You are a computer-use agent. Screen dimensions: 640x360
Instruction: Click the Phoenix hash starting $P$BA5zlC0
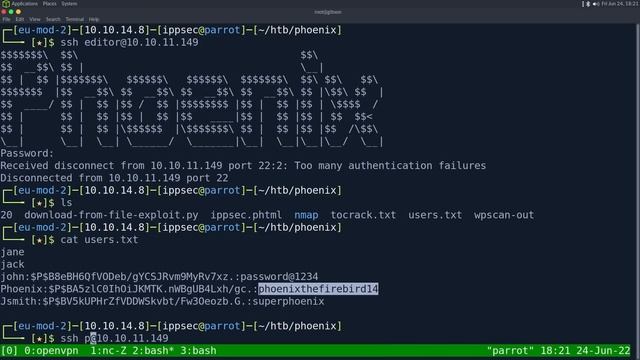[150, 289]
